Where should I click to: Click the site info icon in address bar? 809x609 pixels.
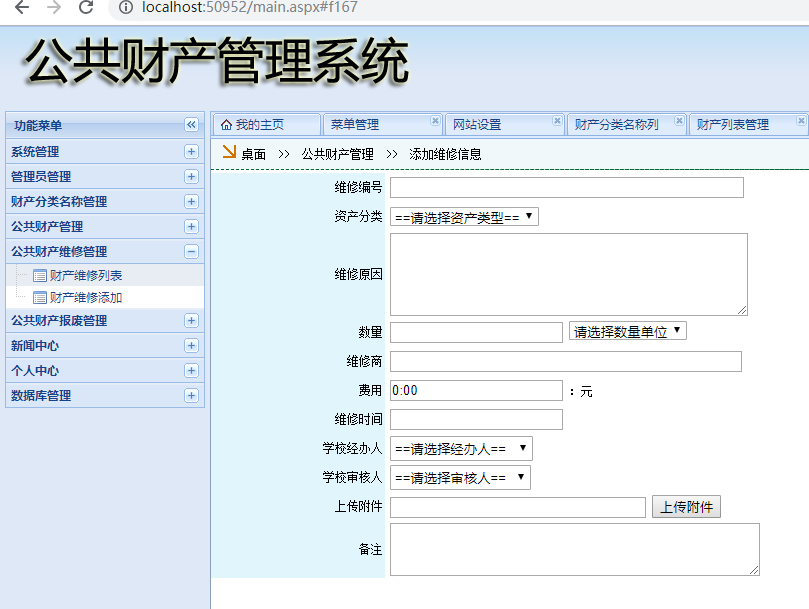tap(126, 7)
